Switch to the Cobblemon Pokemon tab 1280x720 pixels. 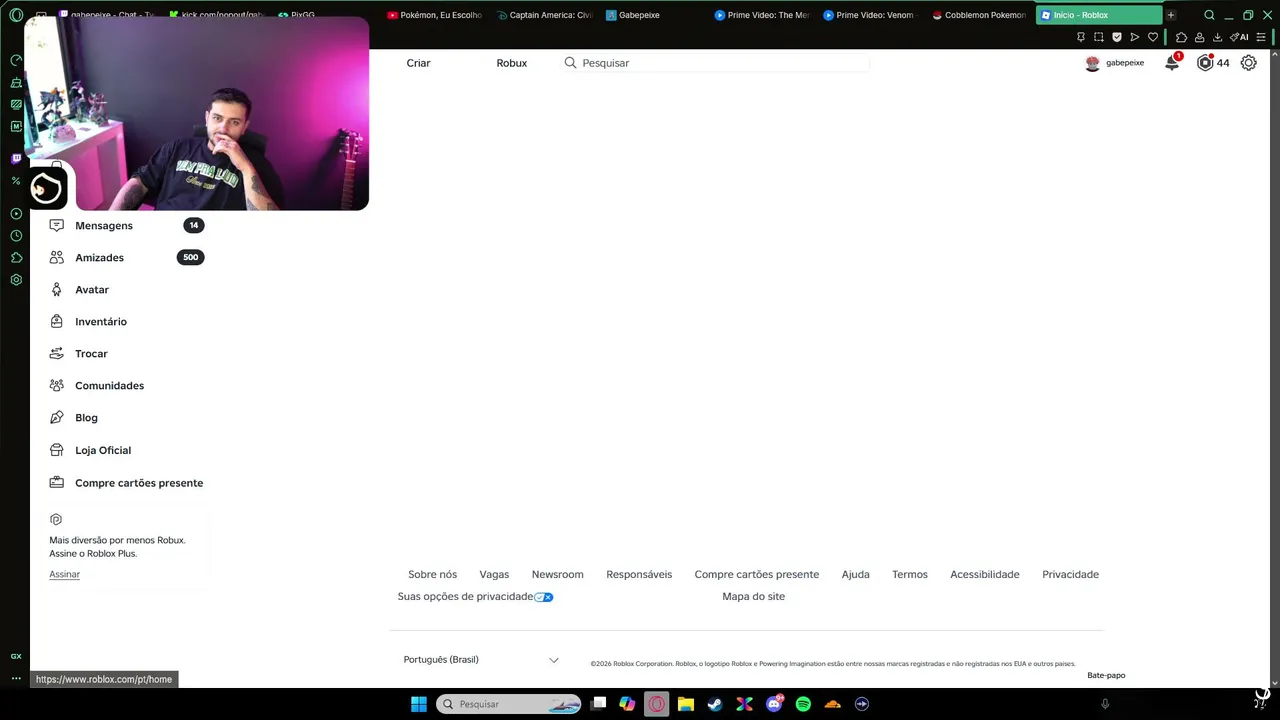click(979, 15)
